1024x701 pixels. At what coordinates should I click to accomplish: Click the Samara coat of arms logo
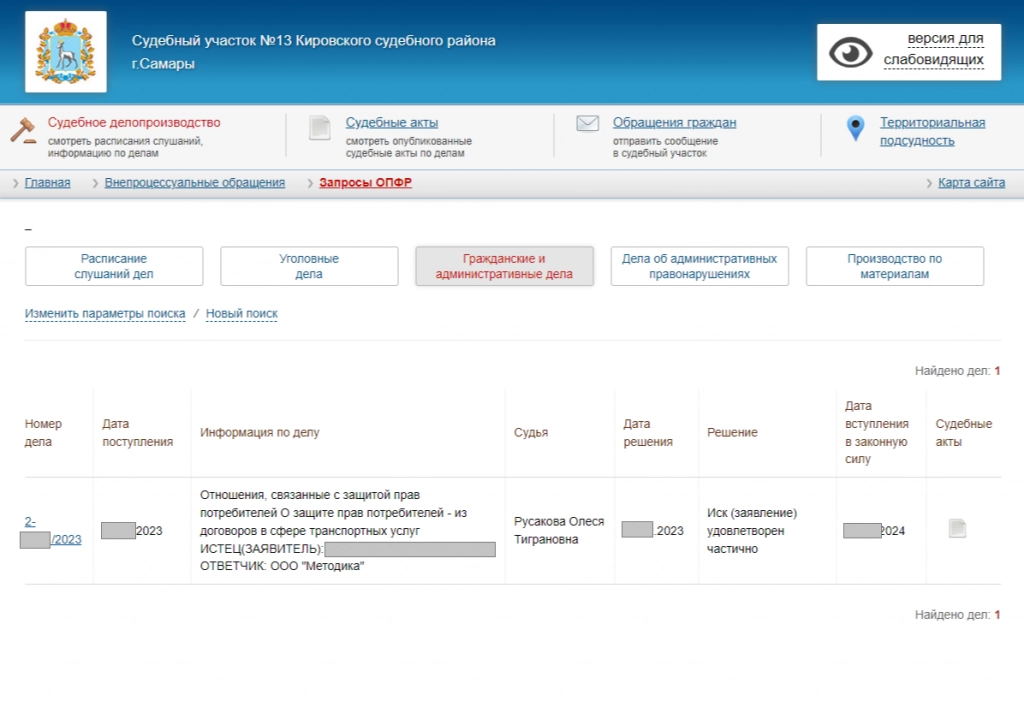[65, 52]
